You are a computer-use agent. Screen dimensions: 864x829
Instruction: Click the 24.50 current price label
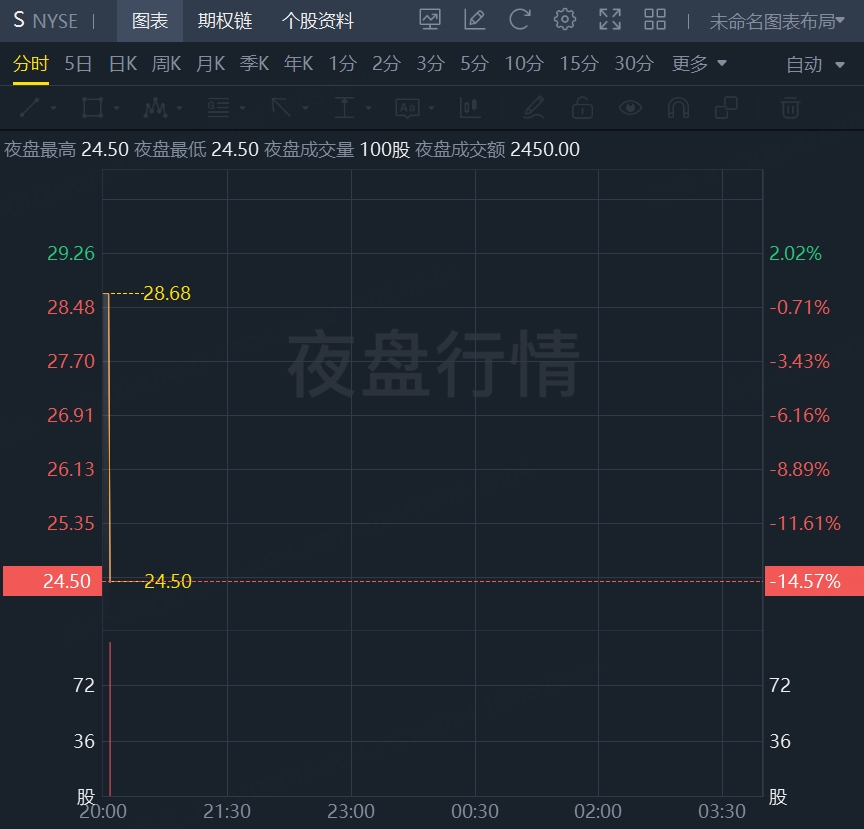coord(52,581)
